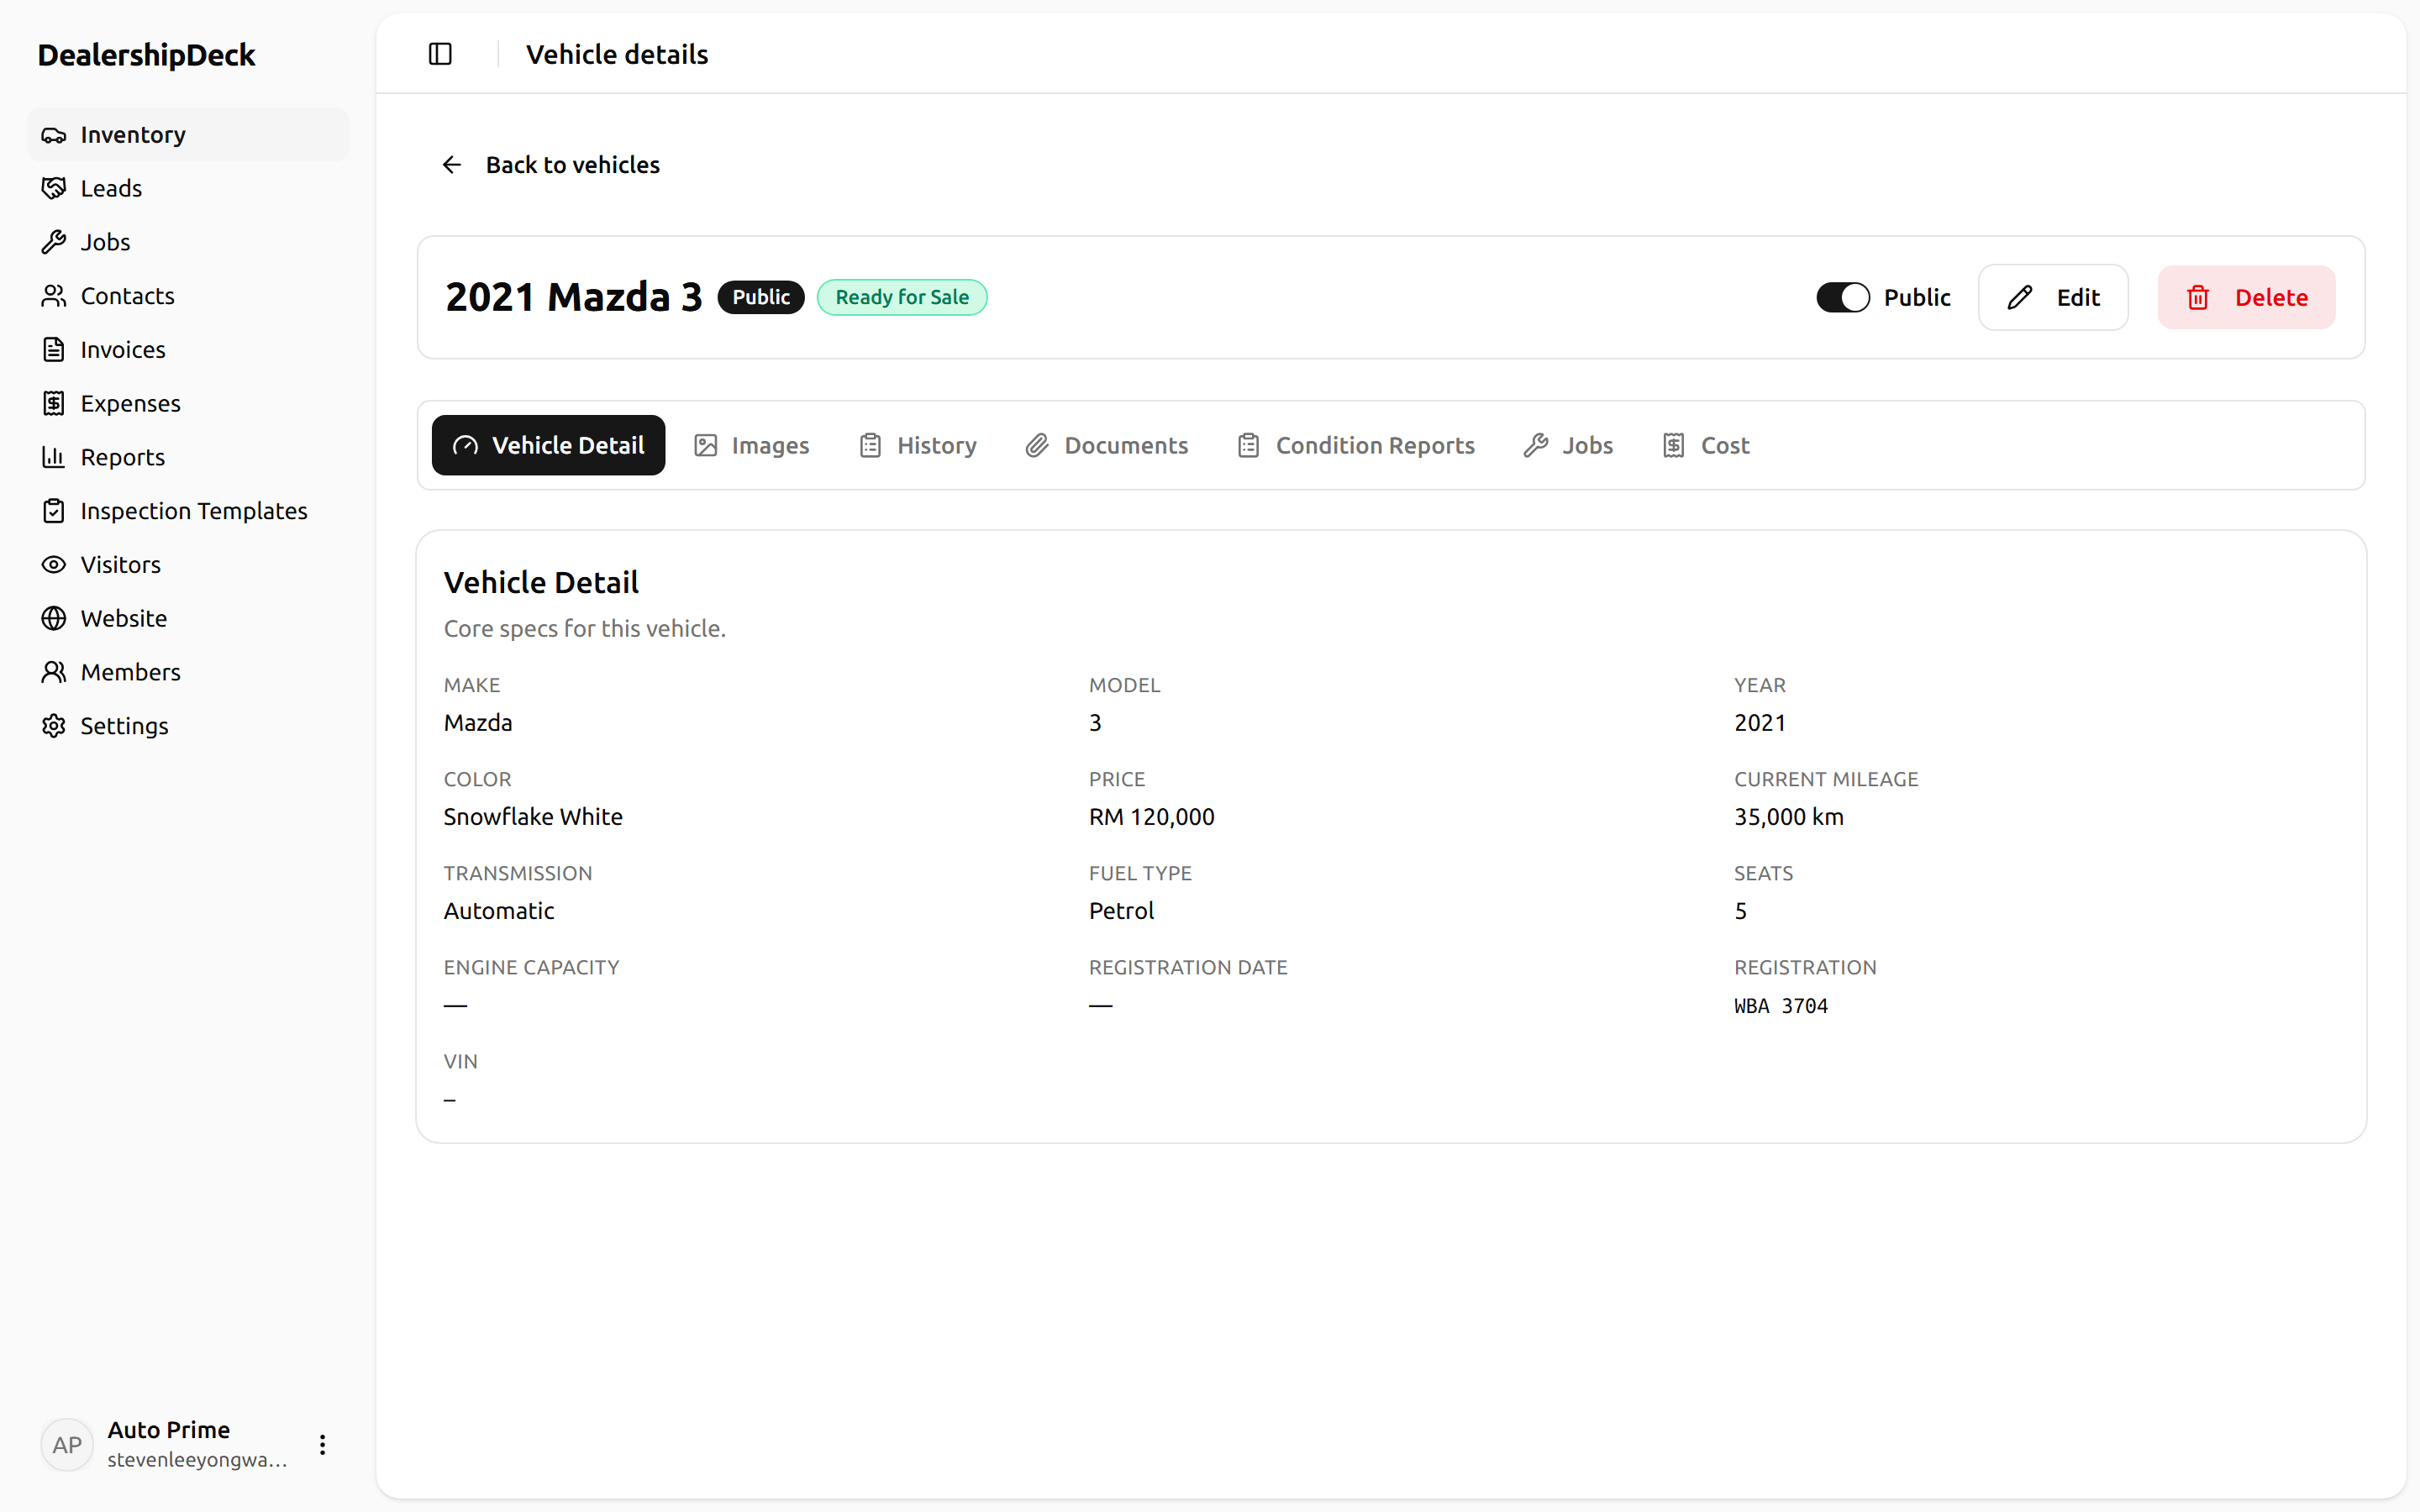Click the Leads handshake icon
The image size is (2420, 1512).
(54, 188)
